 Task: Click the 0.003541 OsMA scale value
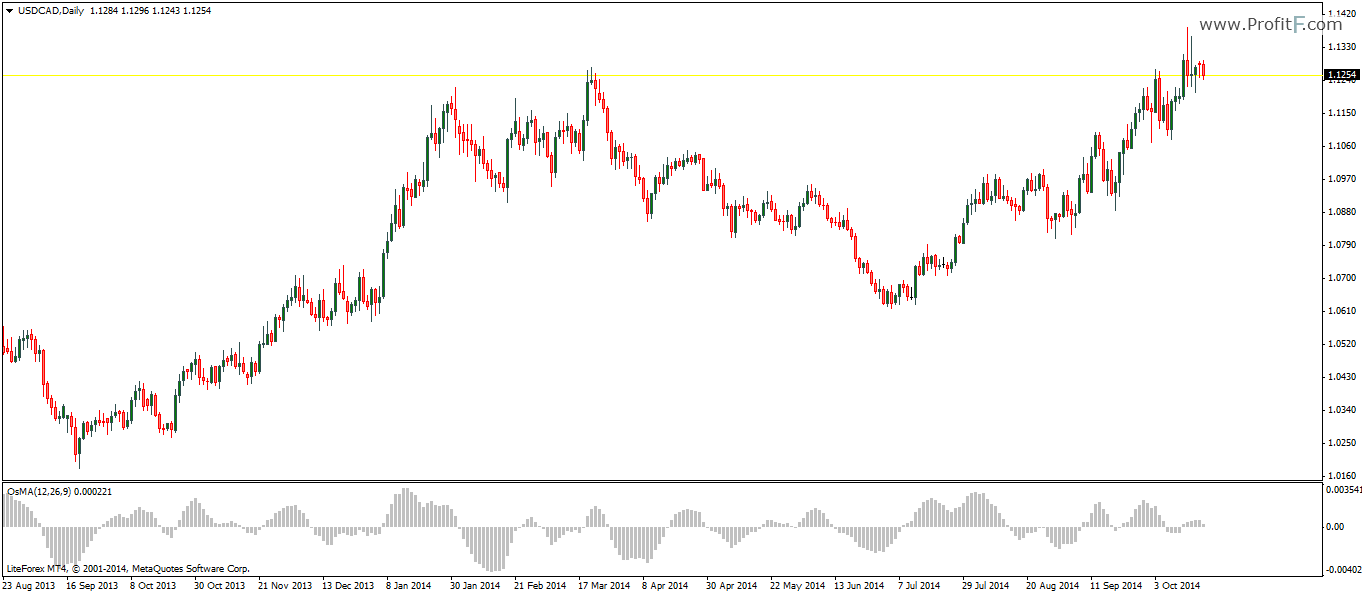coord(1343,490)
